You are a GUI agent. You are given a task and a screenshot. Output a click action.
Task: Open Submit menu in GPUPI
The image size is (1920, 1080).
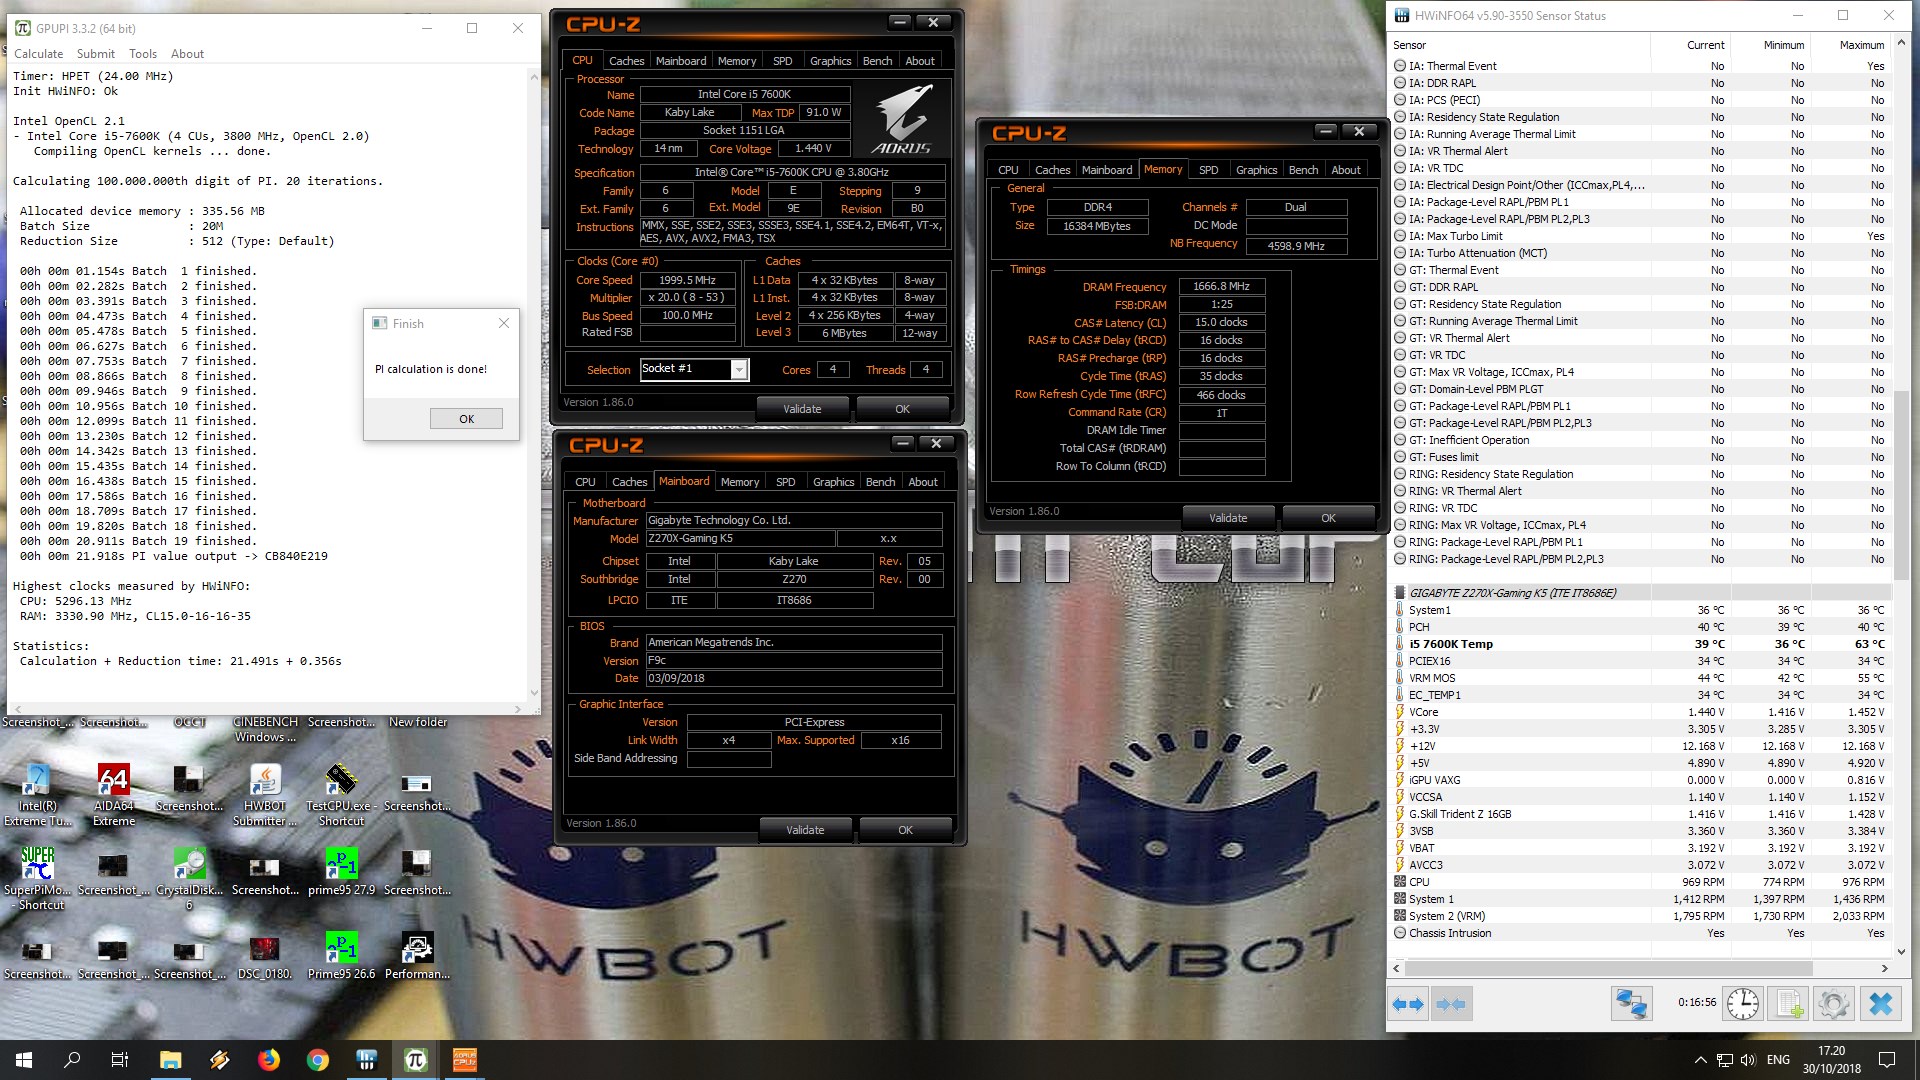[96, 54]
